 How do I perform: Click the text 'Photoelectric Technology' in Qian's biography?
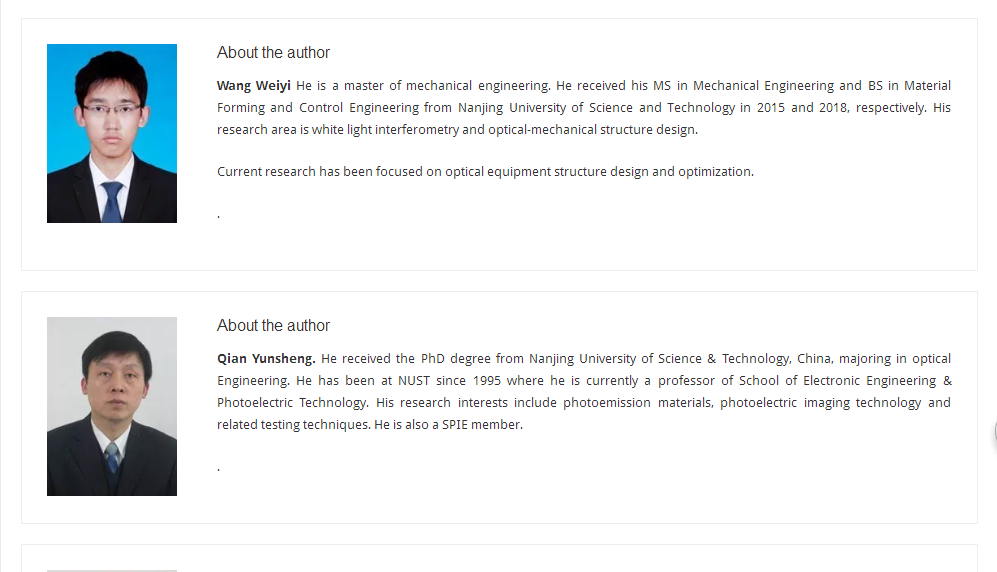tap(291, 403)
